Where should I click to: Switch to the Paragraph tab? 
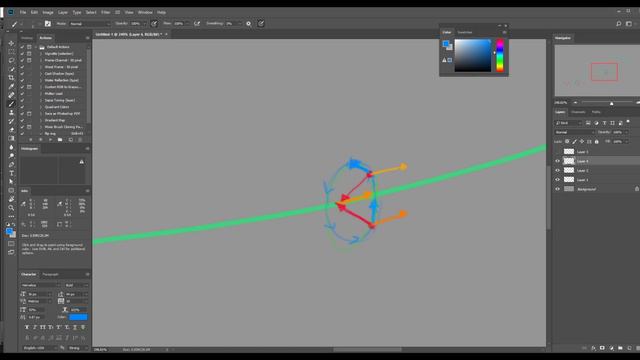pos(51,274)
